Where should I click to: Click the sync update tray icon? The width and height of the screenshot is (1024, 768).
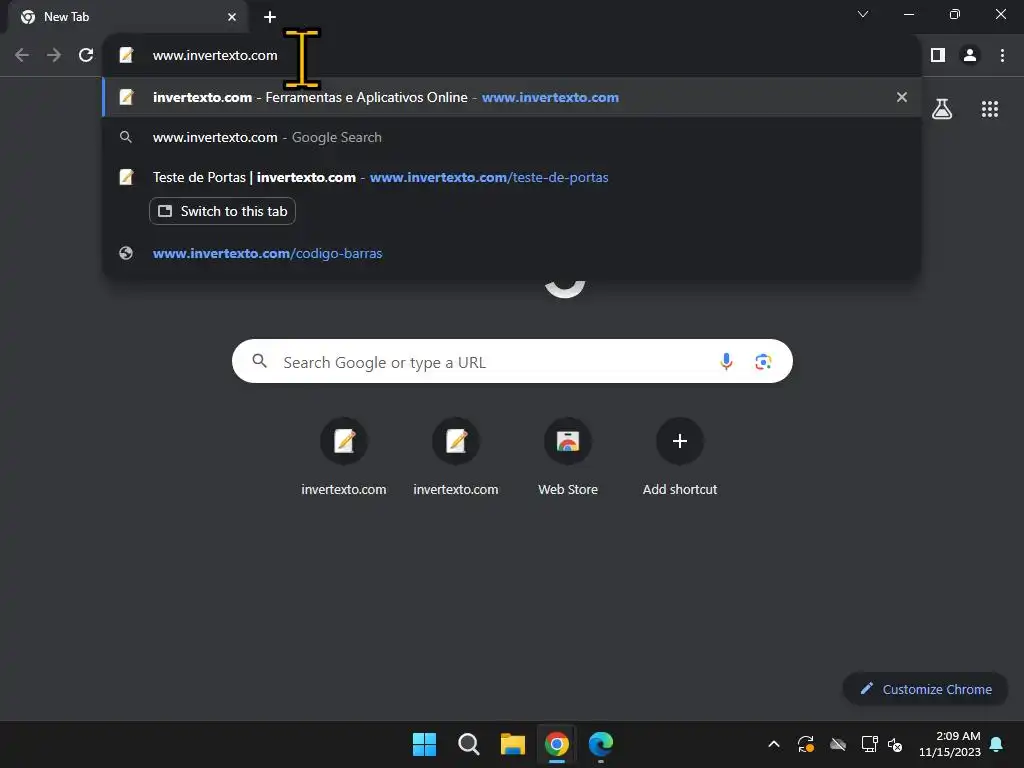[x=806, y=744]
